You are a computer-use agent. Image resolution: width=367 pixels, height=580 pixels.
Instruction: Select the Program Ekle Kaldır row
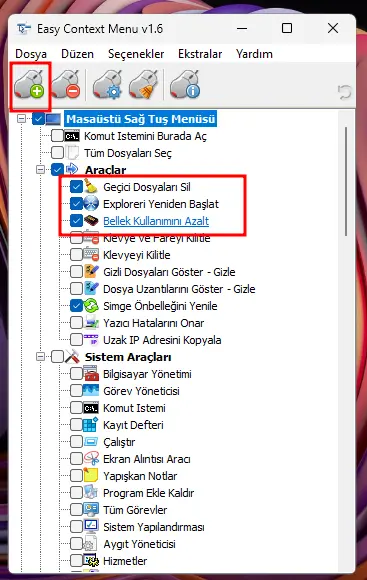tap(148, 493)
